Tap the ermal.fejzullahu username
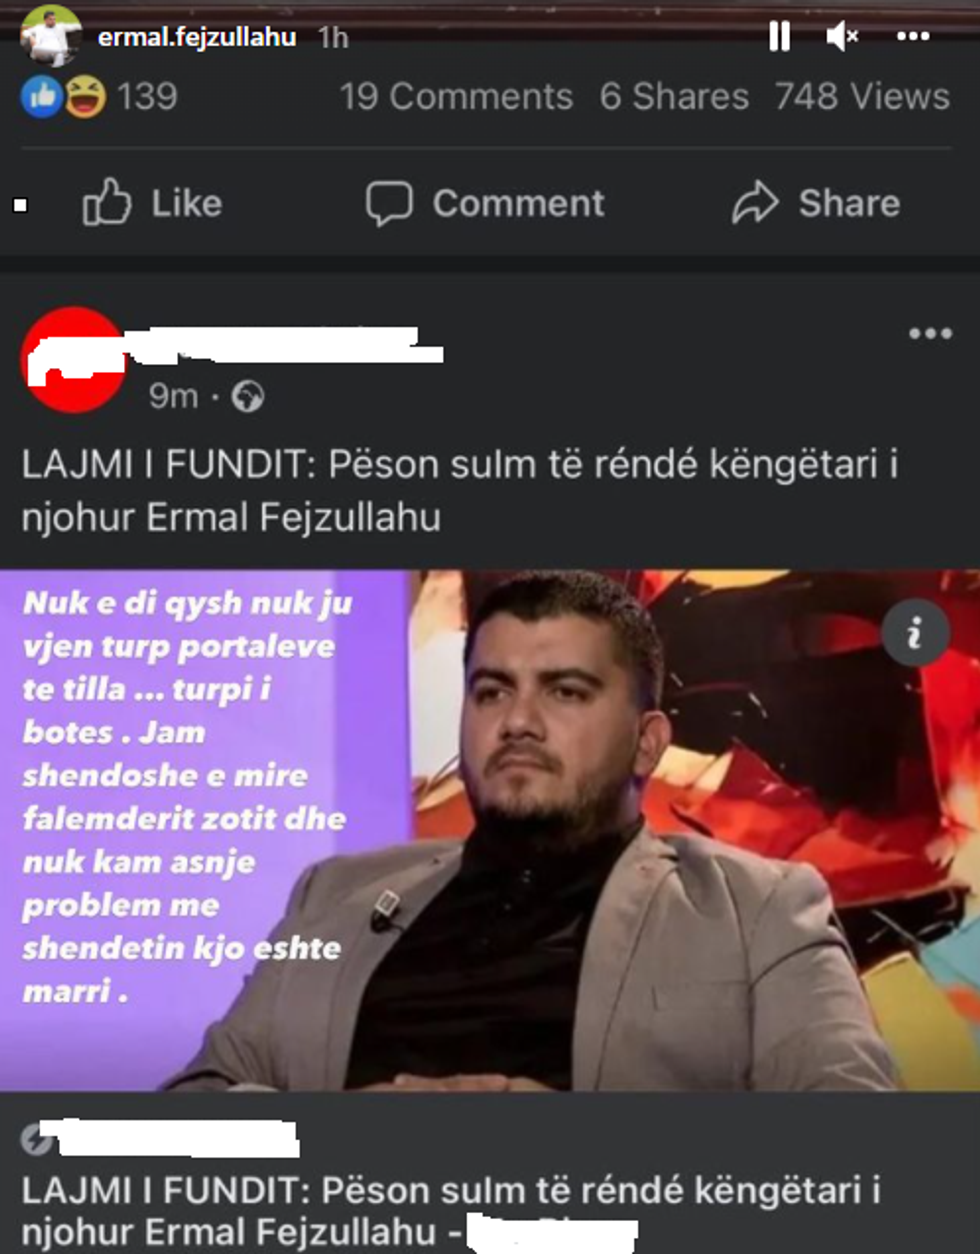This screenshot has height=1254, width=980. [197, 37]
